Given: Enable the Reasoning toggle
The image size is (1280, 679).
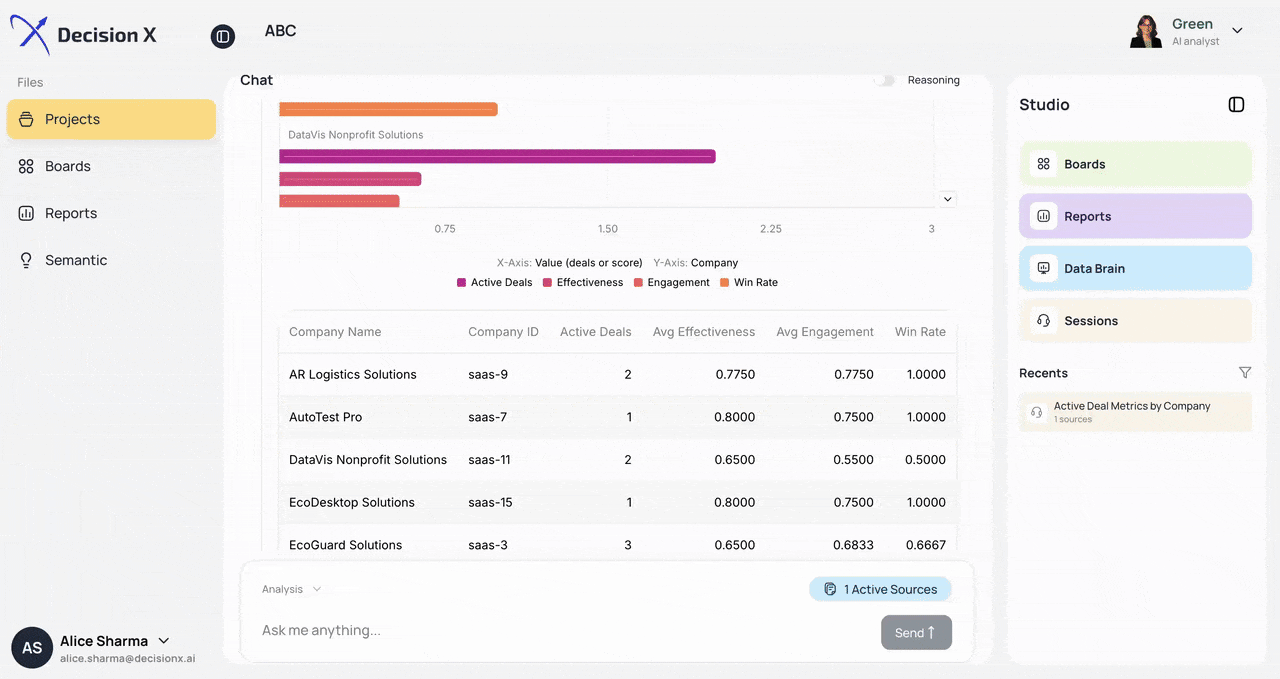Looking at the screenshot, I should [884, 80].
